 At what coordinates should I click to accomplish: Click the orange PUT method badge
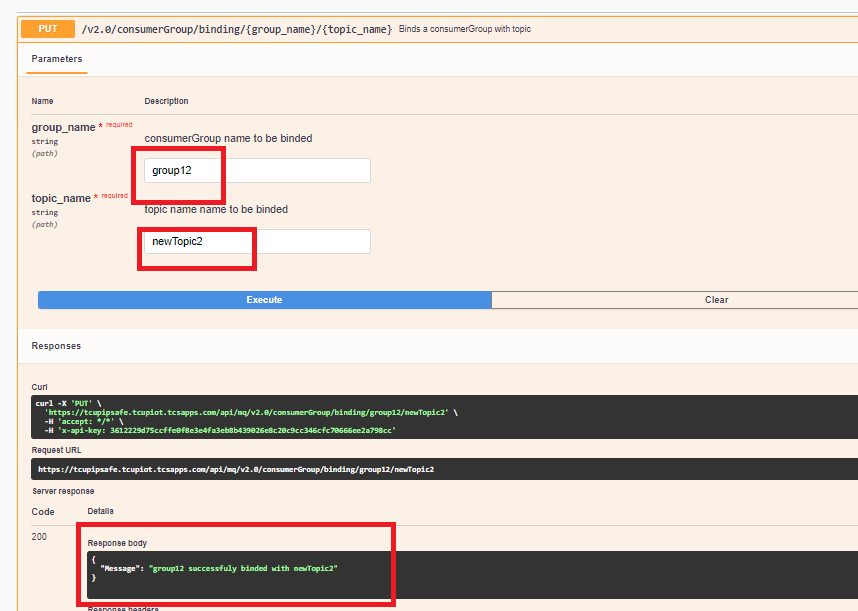pyautogui.click(x=48, y=29)
